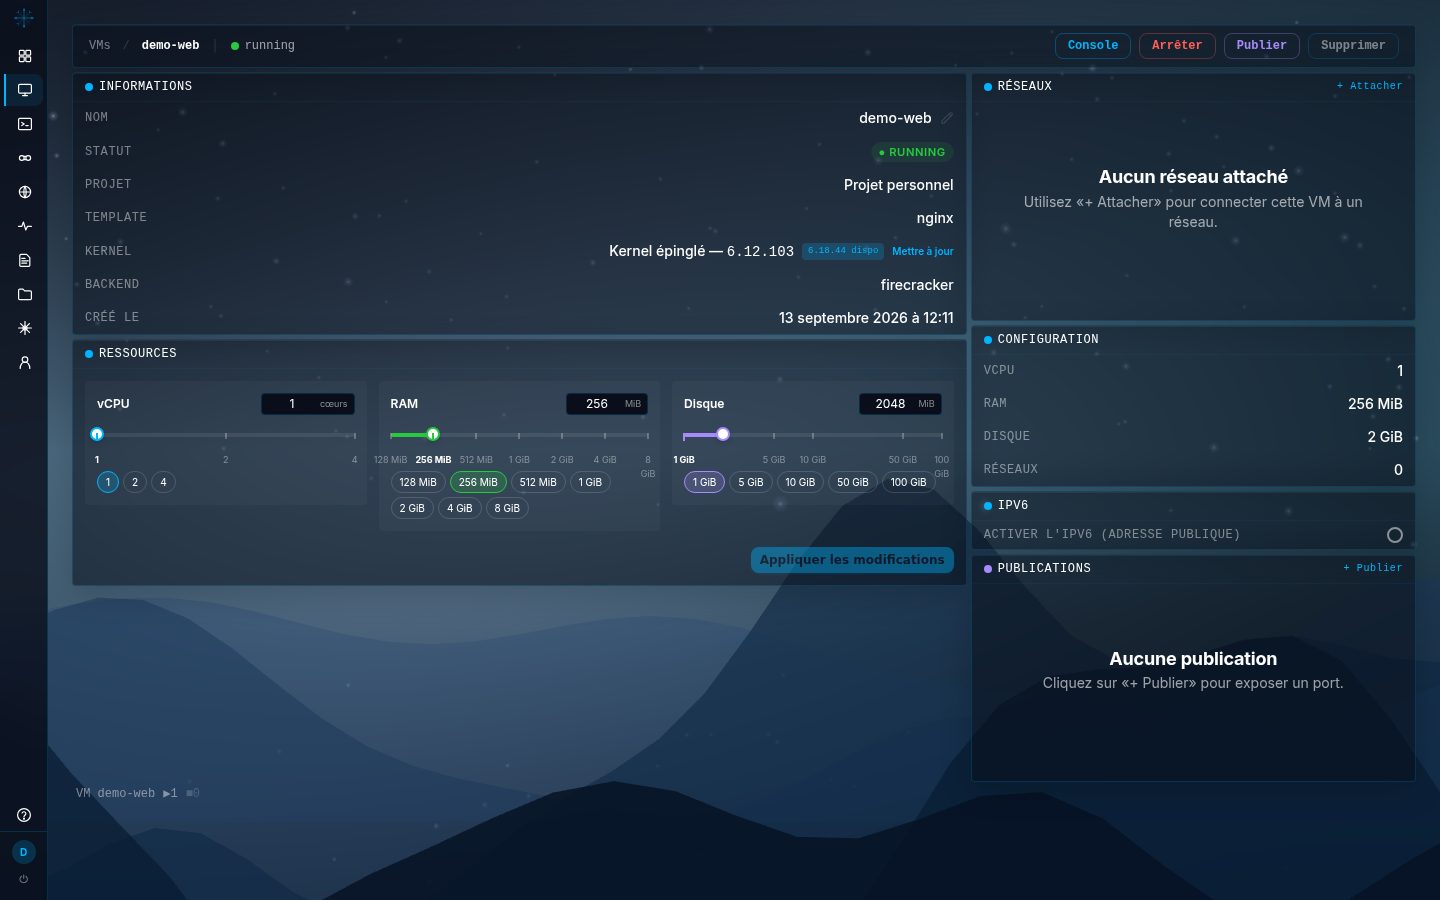
Task: Open the activity pulse icon in sidebar
Action: tap(25, 226)
